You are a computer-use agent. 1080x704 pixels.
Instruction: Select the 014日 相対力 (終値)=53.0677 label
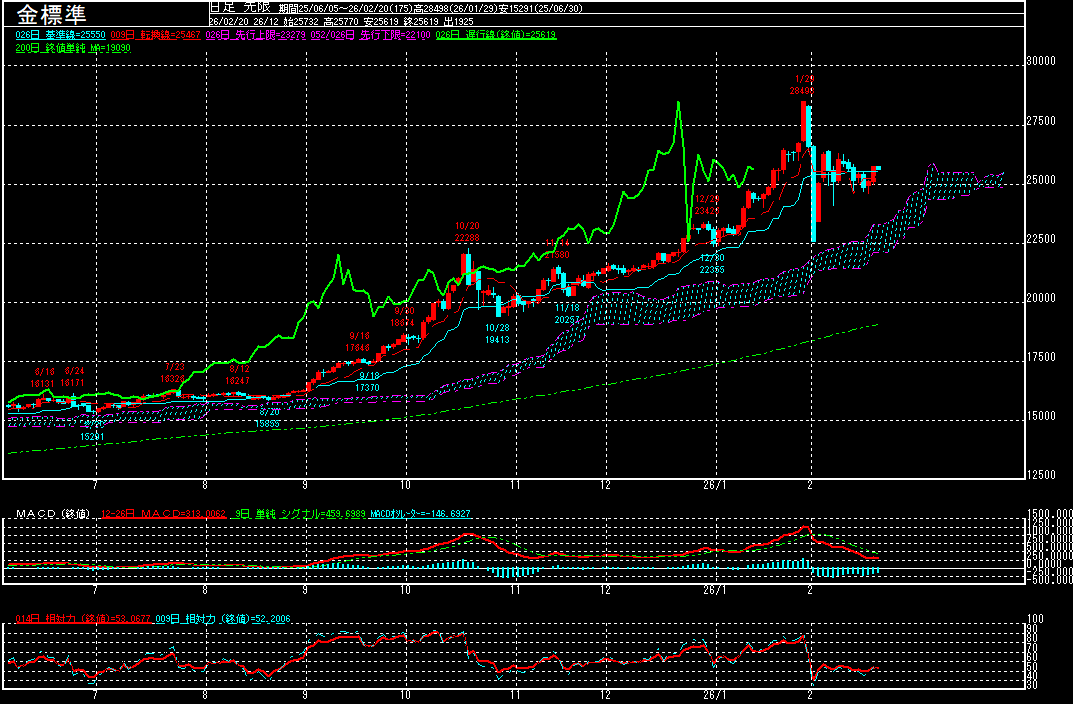(x=83, y=620)
